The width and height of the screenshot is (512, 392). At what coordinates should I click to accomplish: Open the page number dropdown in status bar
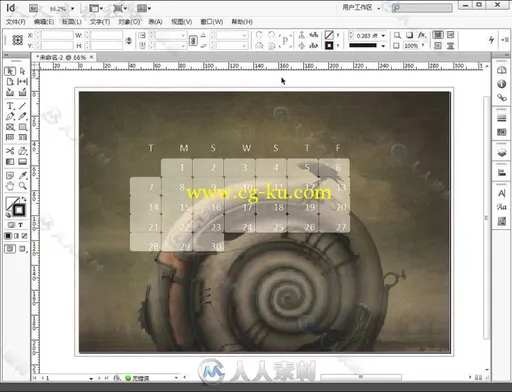click(91, 378)
